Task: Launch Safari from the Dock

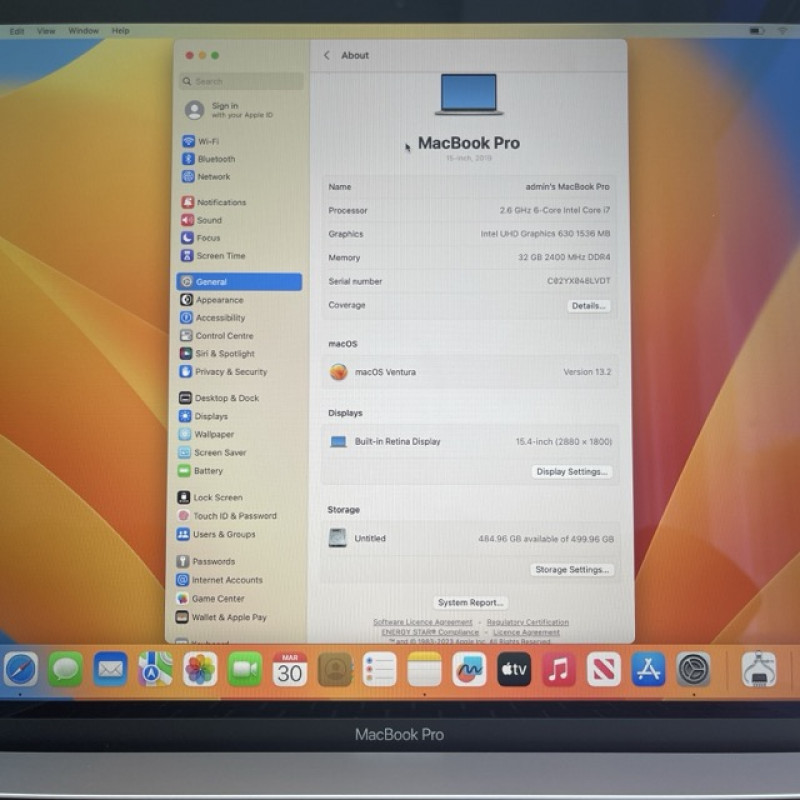Action: coord(20,669)
